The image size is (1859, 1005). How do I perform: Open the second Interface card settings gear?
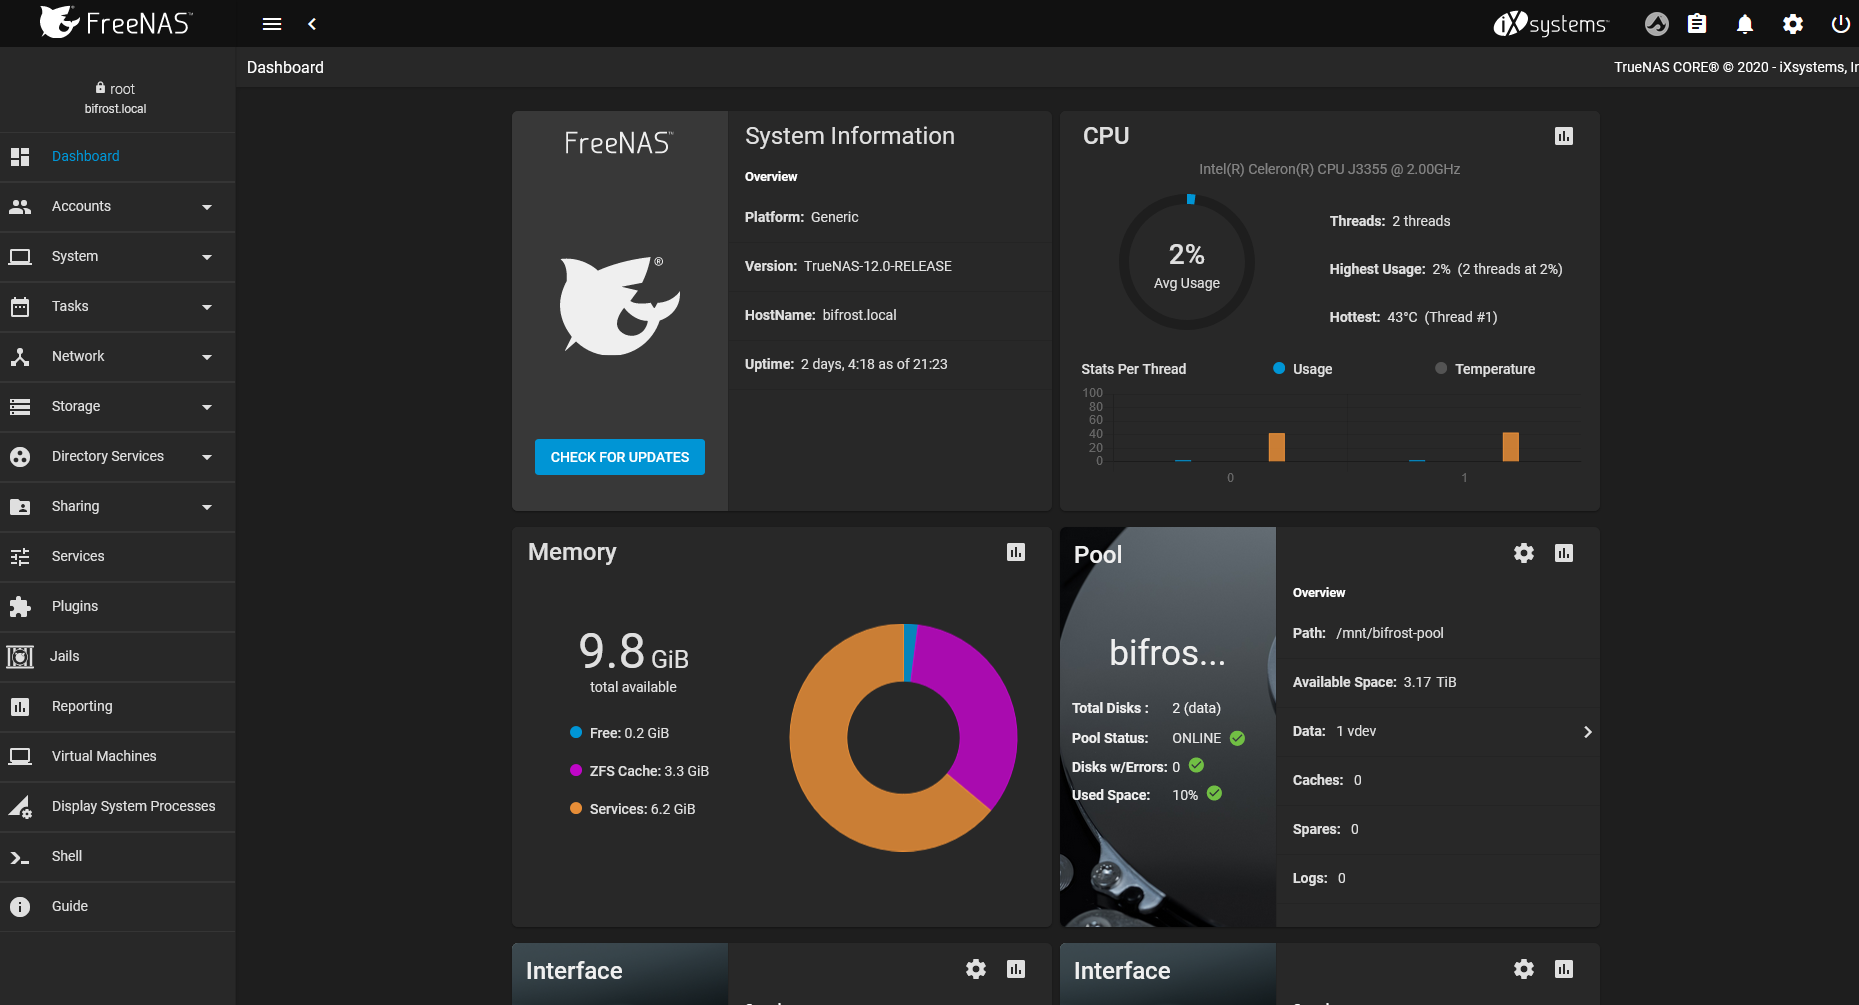click(1524, 969)
